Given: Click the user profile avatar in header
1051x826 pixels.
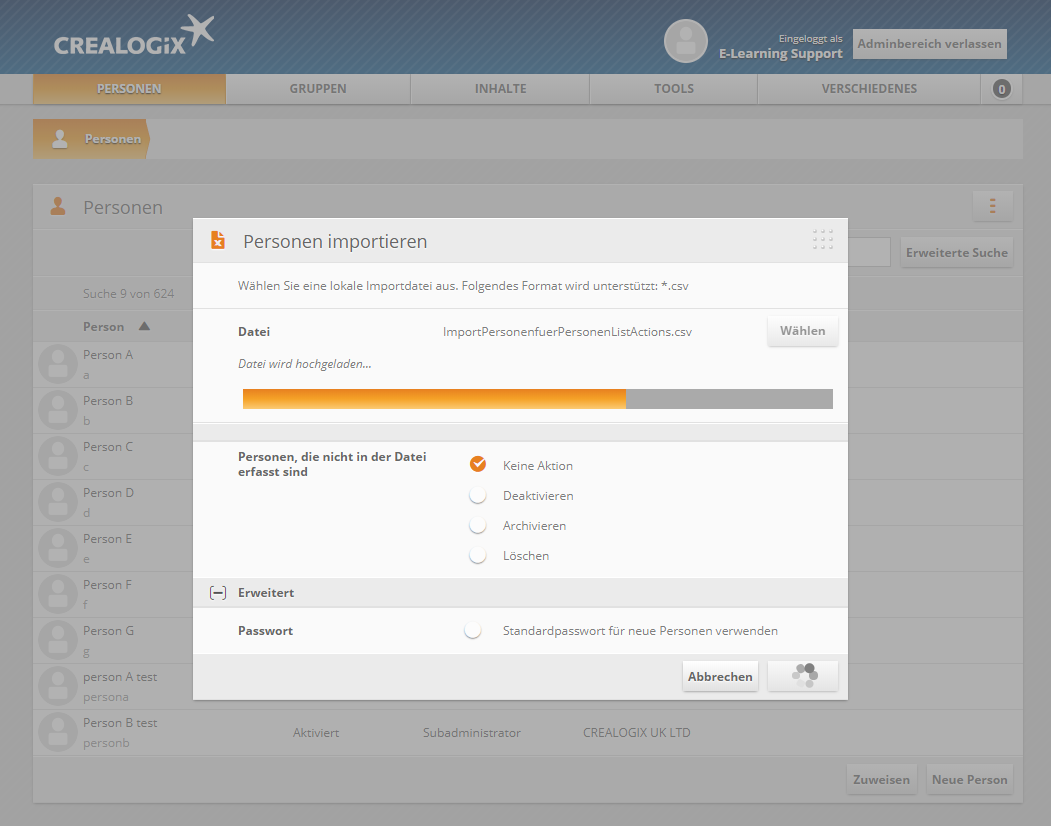Looking at the screenshot, I should coord(685,41).
